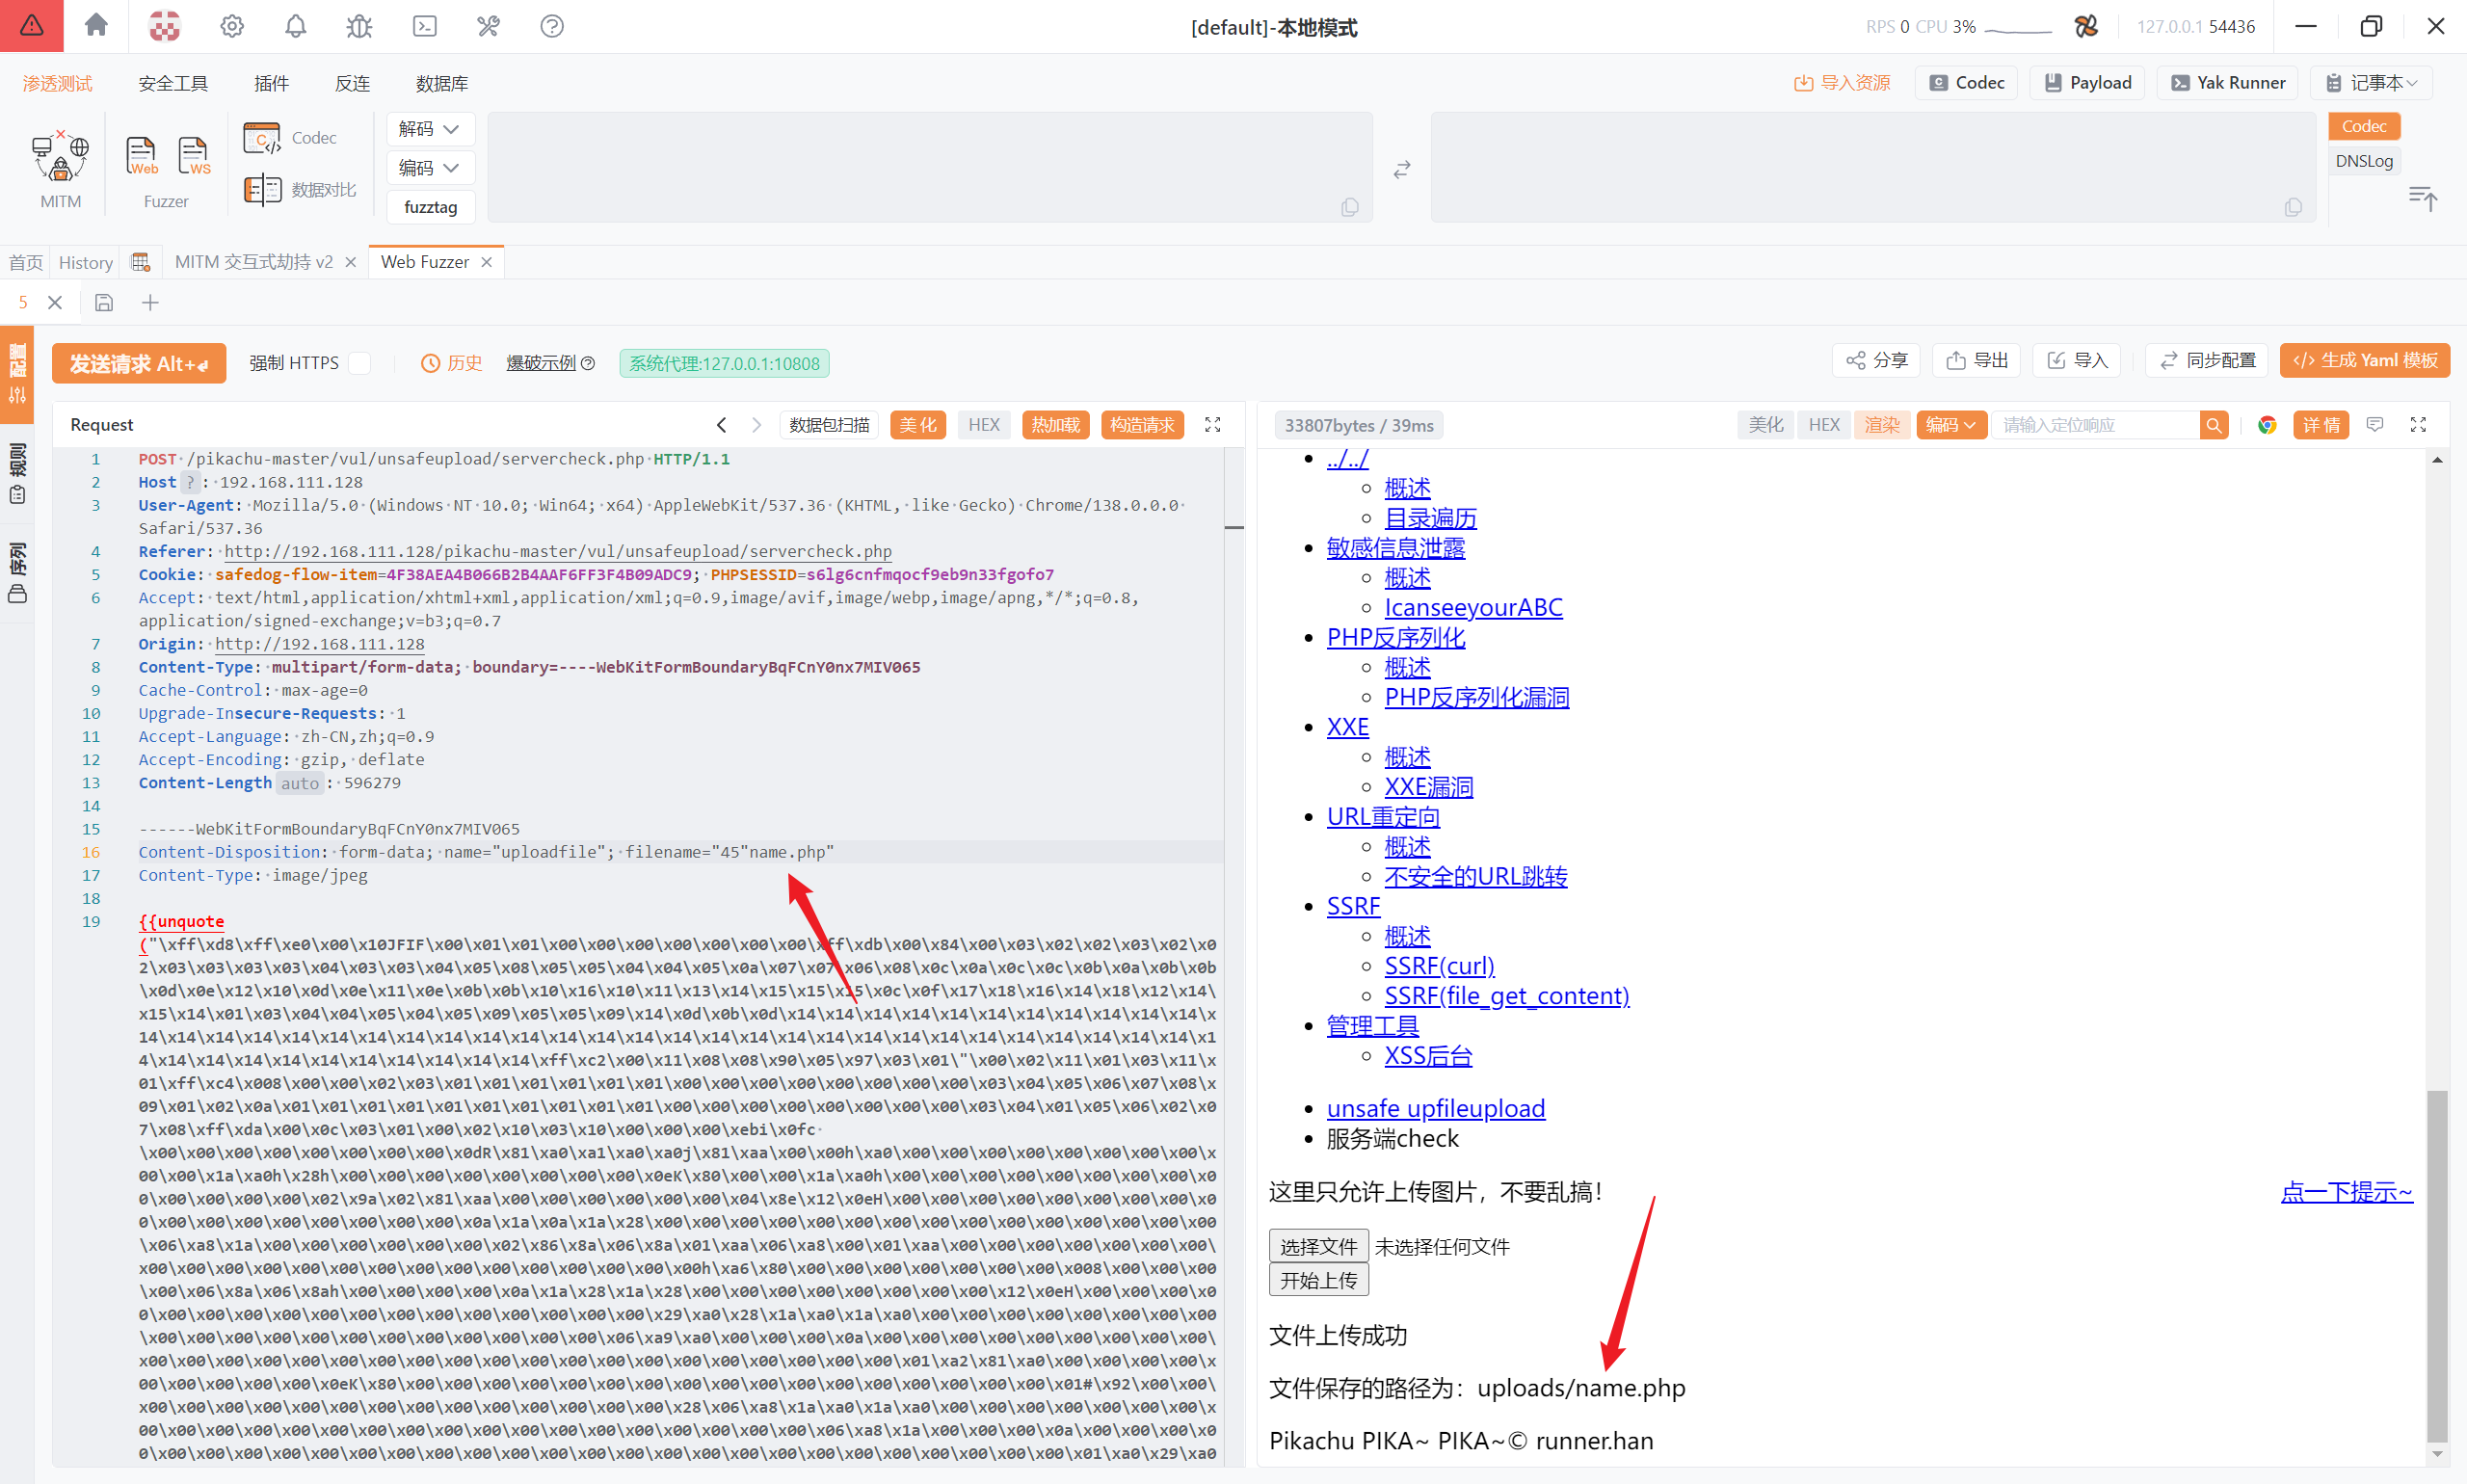Click the response search magnifier icon
Screen dimensions: 2467x1484
(2214, 425)
